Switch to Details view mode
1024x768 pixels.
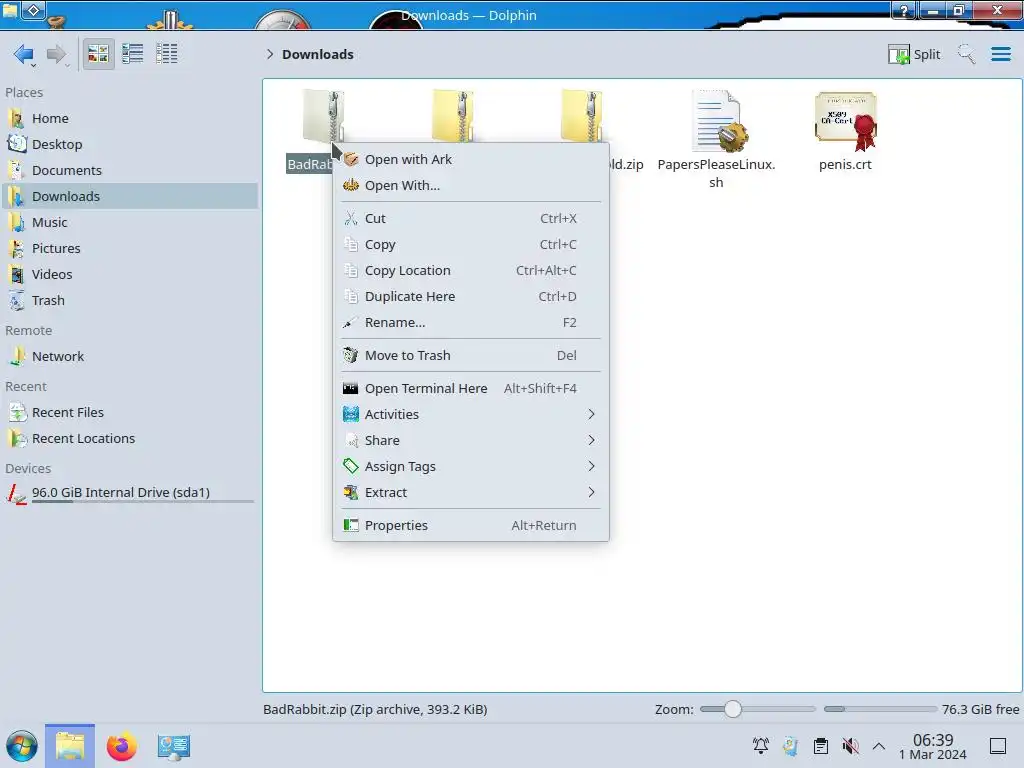(167, 54)
